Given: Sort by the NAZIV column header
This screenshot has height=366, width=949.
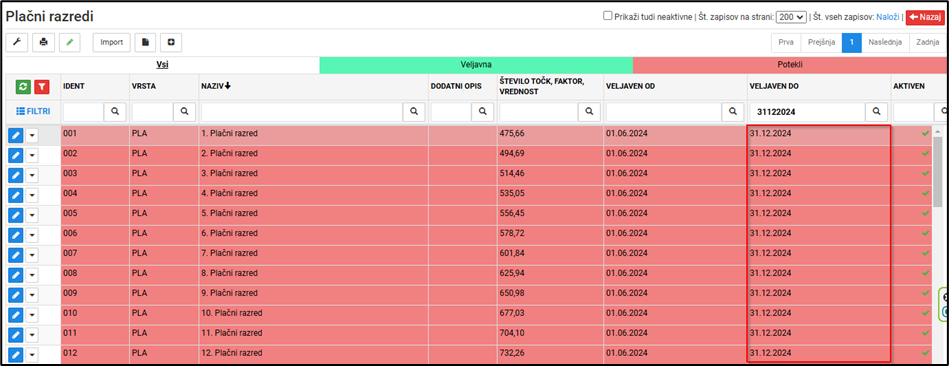Looking at the screenshot, I should point(216,86).
